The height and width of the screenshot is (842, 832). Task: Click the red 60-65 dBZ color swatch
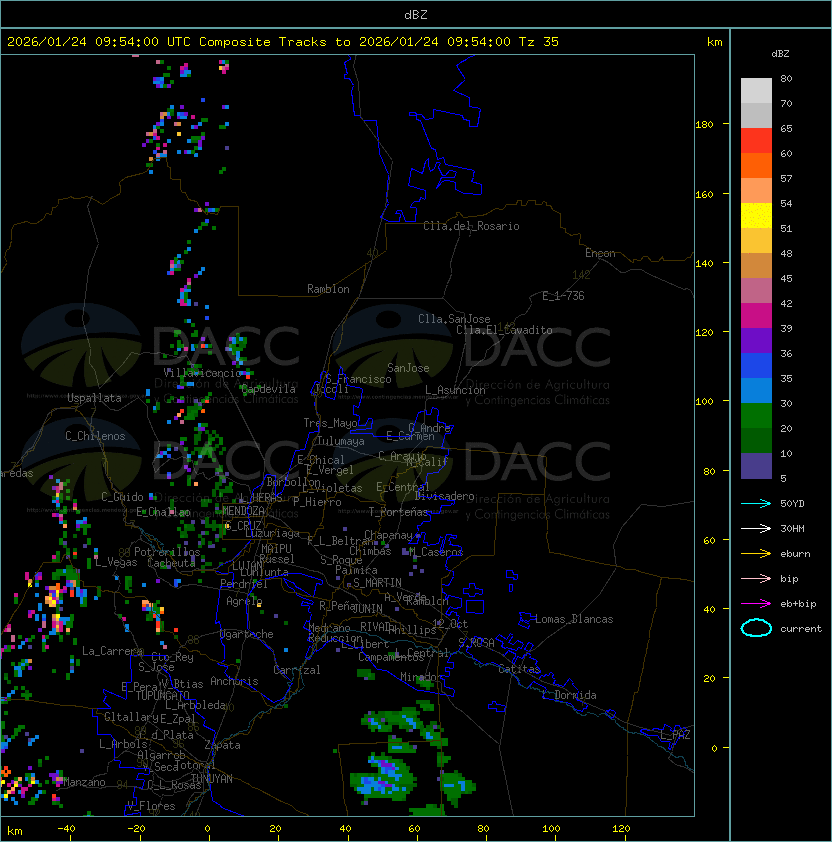756,141
